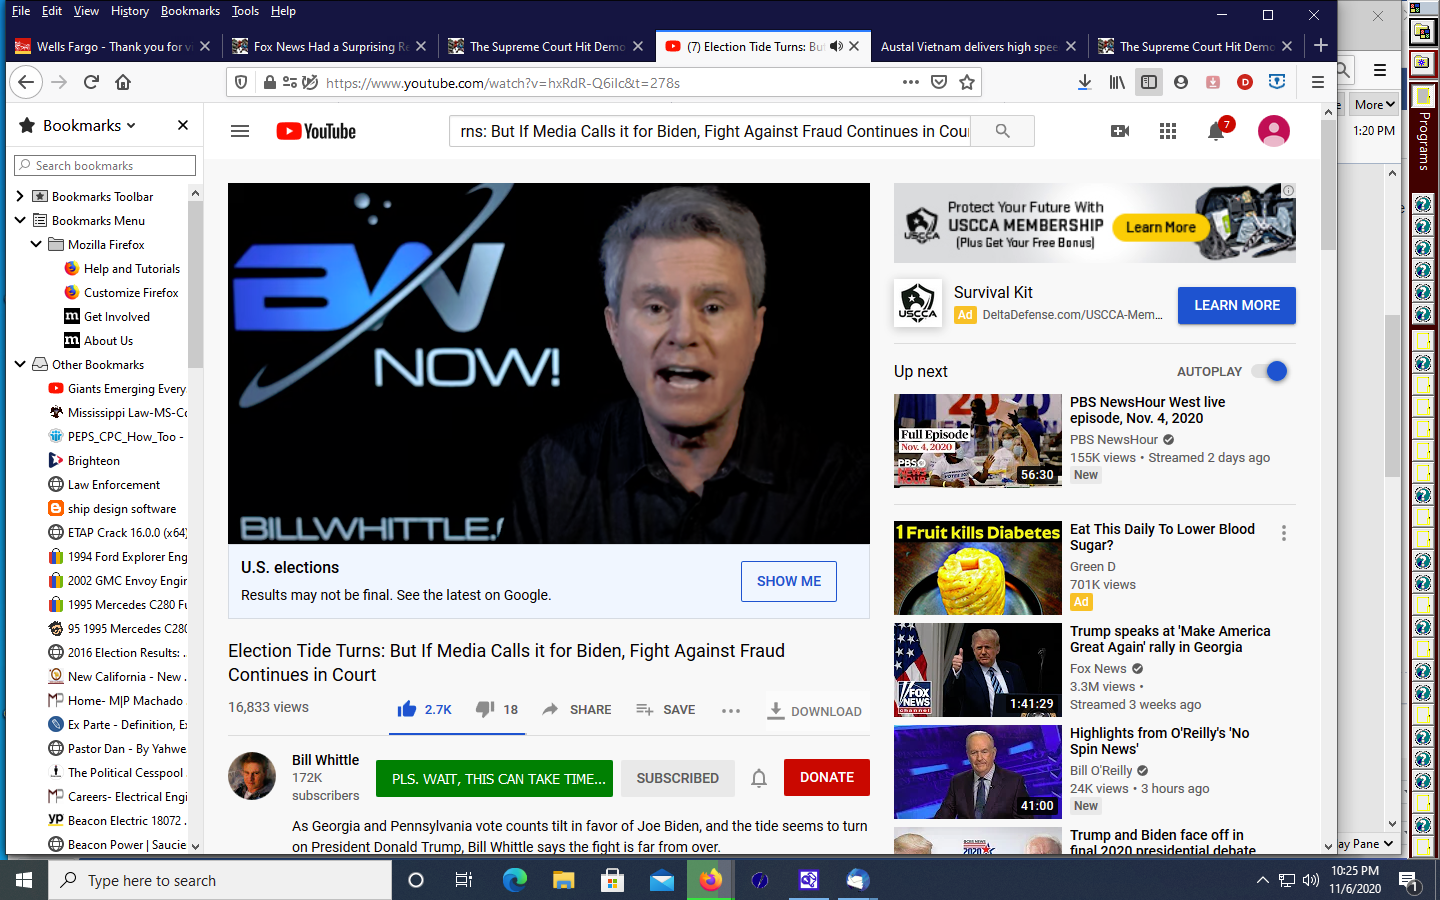Dislike the video showing 18
The image size is (1440, 900).
(497, 709)
